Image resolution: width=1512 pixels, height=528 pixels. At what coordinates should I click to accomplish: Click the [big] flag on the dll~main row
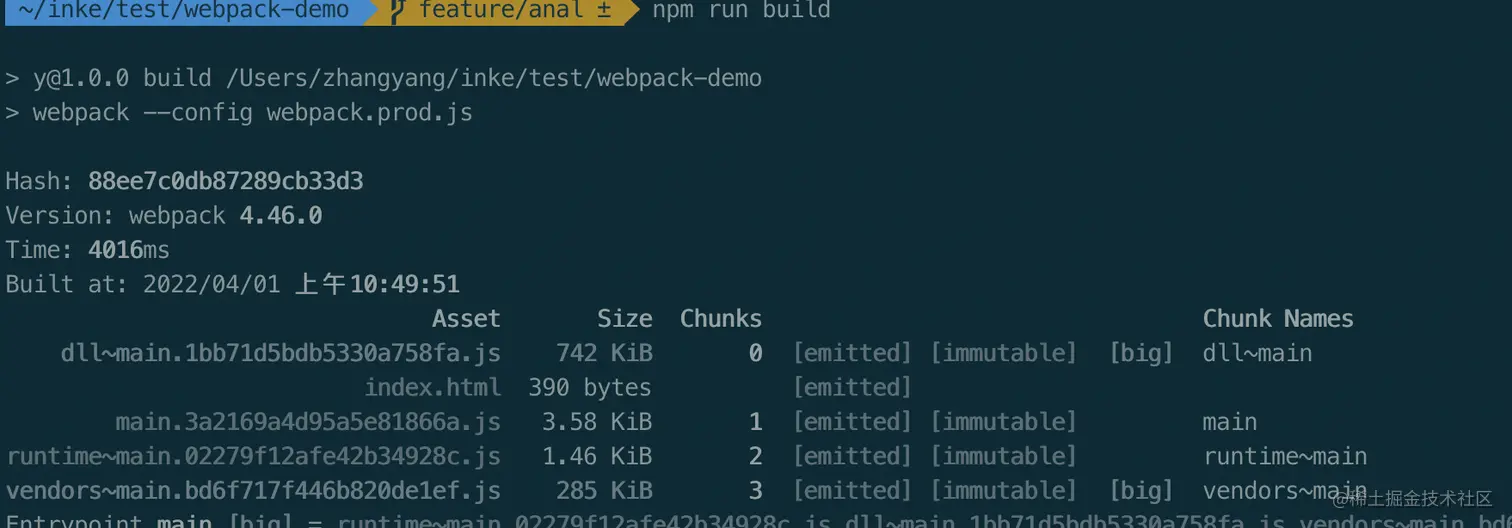click(x=1140, y=353)
